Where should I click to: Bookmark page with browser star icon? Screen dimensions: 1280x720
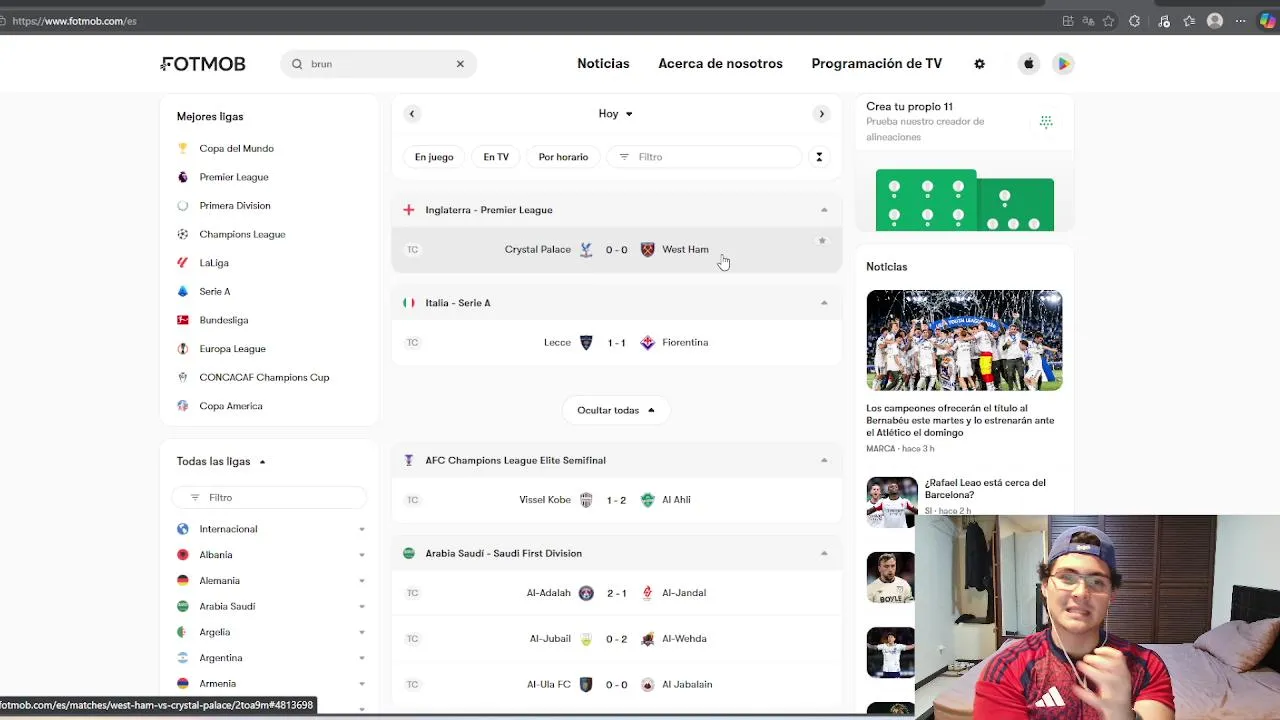pyautogui.click(x=1108, y=21)
